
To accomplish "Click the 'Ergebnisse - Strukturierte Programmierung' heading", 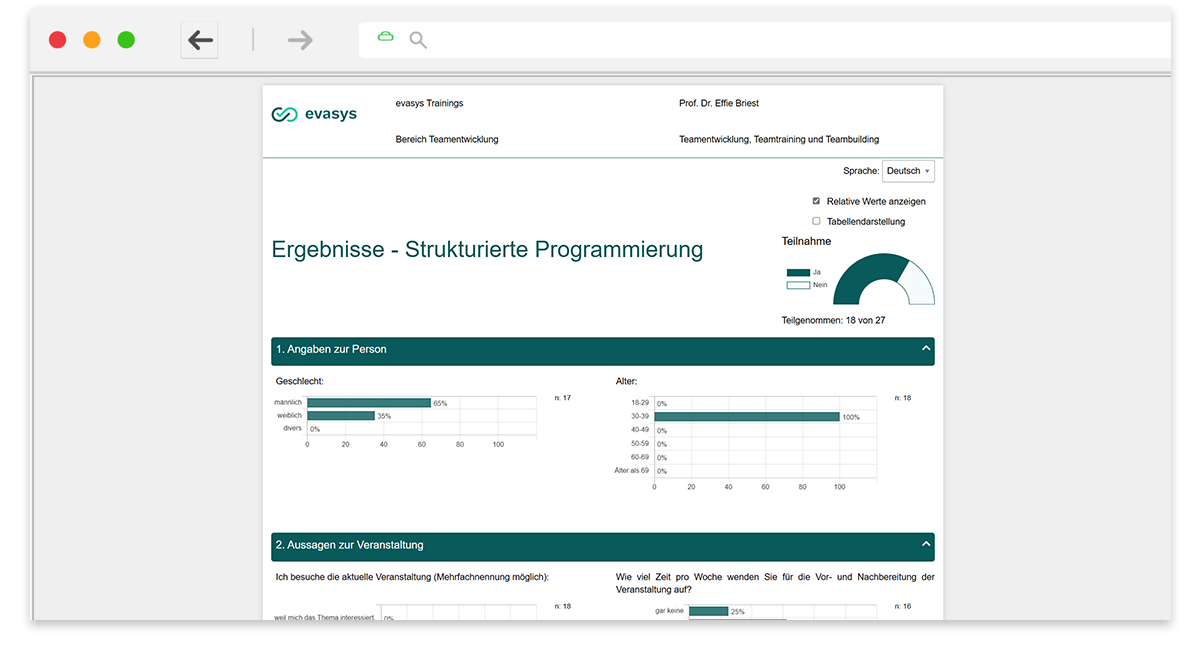I will coord(487,249).
